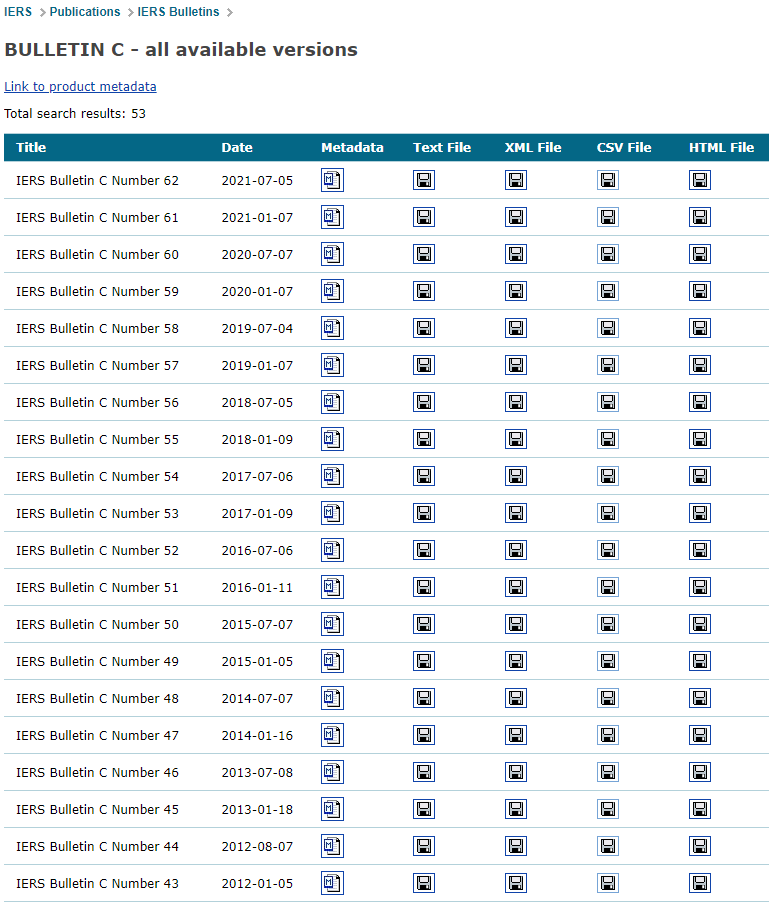
Task: Download XML file of Bulletin C Number 48
Action: pos(516,698)
